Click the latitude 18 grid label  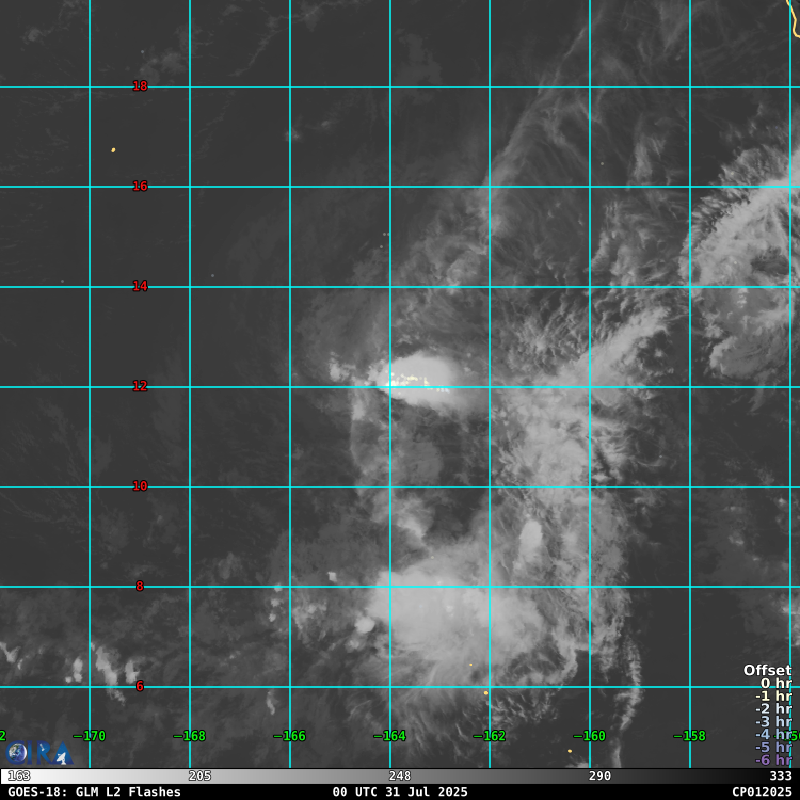tap(140, 87)
